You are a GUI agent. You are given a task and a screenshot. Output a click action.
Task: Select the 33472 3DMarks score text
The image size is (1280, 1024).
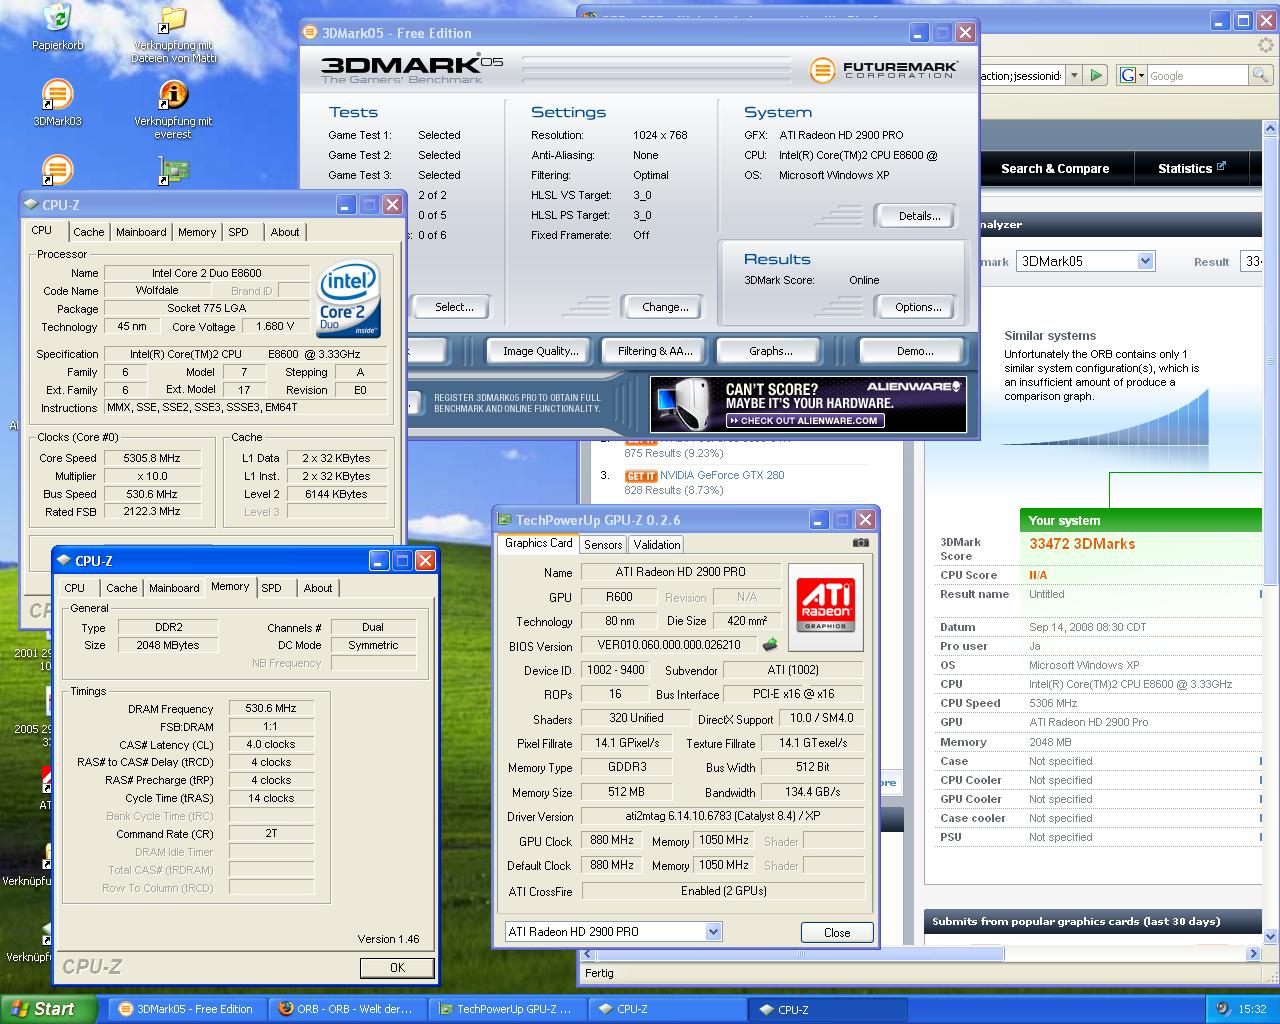1082,544
